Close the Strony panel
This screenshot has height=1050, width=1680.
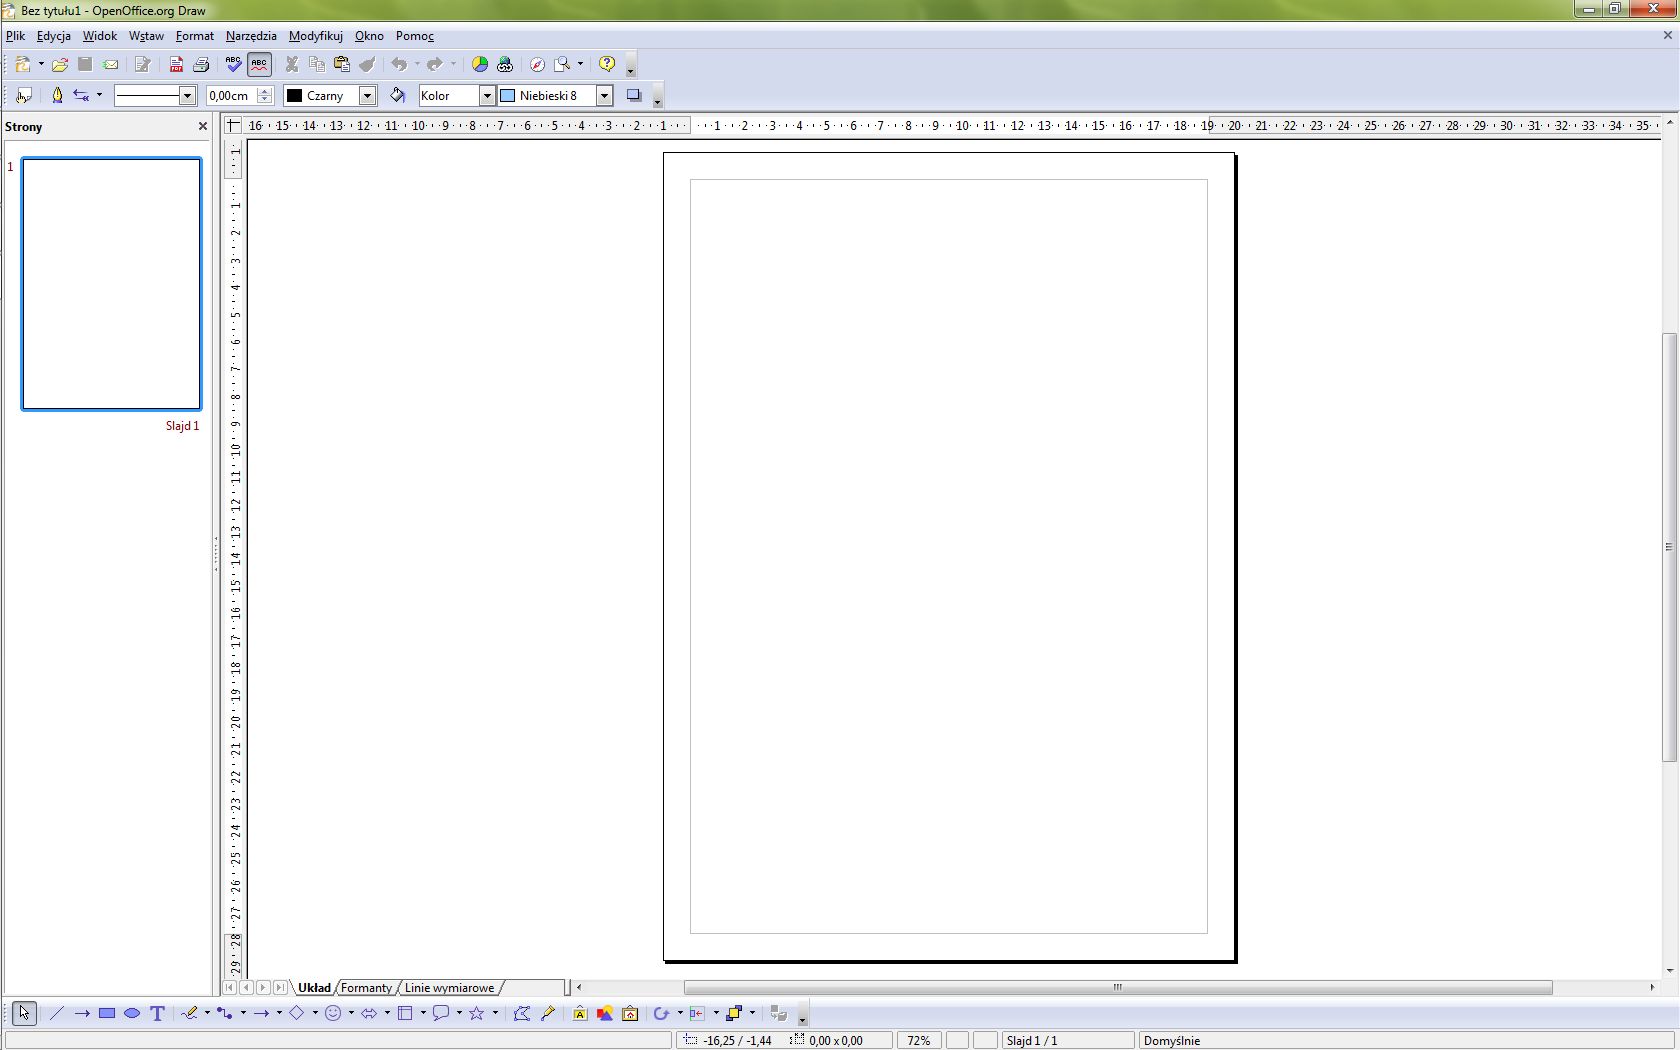click(203, 126)
